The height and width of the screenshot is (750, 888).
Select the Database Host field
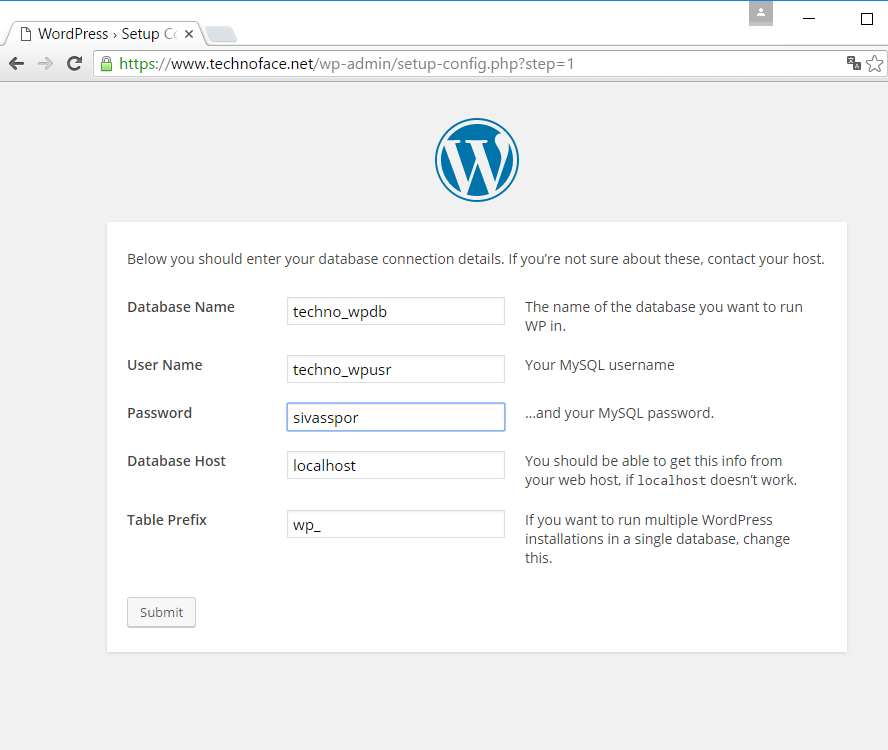[395, 465]
